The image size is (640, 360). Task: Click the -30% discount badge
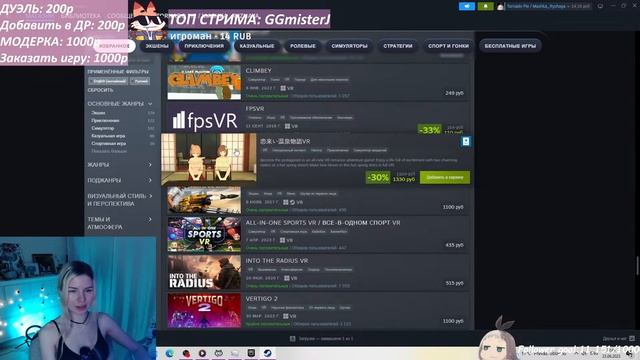(x=378, y=178)
